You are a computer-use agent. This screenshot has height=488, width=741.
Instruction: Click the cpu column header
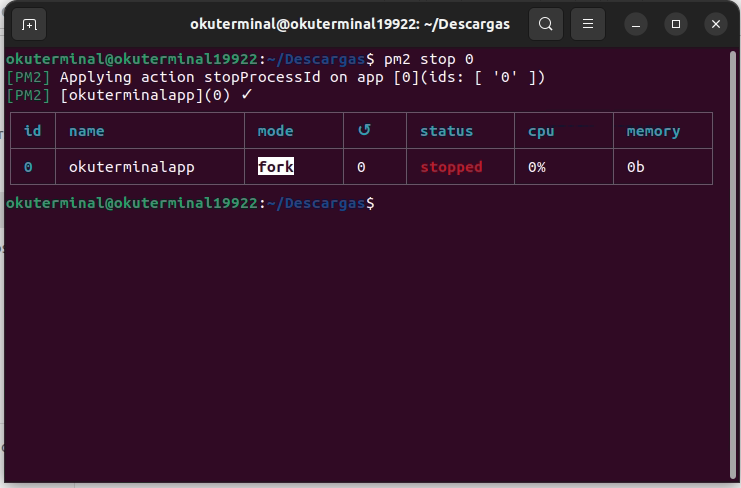(541, 131)
